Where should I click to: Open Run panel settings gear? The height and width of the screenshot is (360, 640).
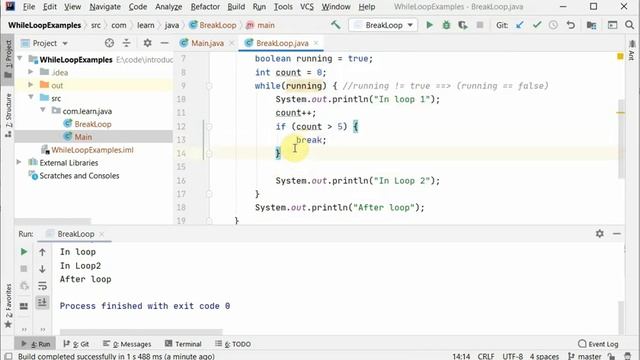[600, 233]
